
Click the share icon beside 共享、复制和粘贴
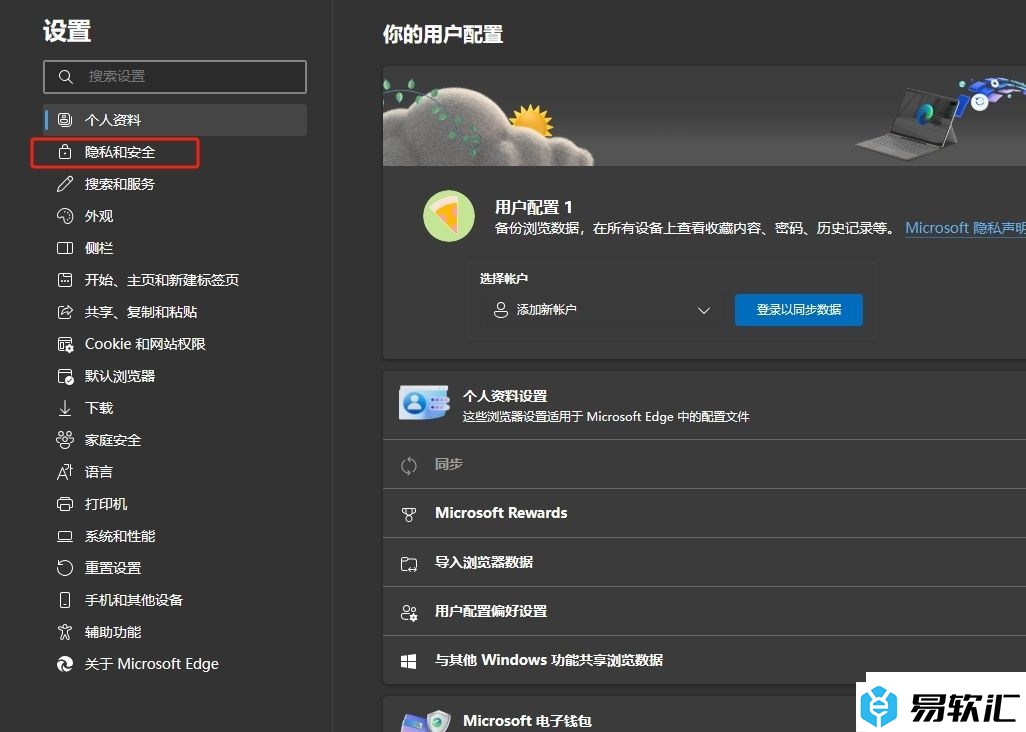(x=65, y=312)
